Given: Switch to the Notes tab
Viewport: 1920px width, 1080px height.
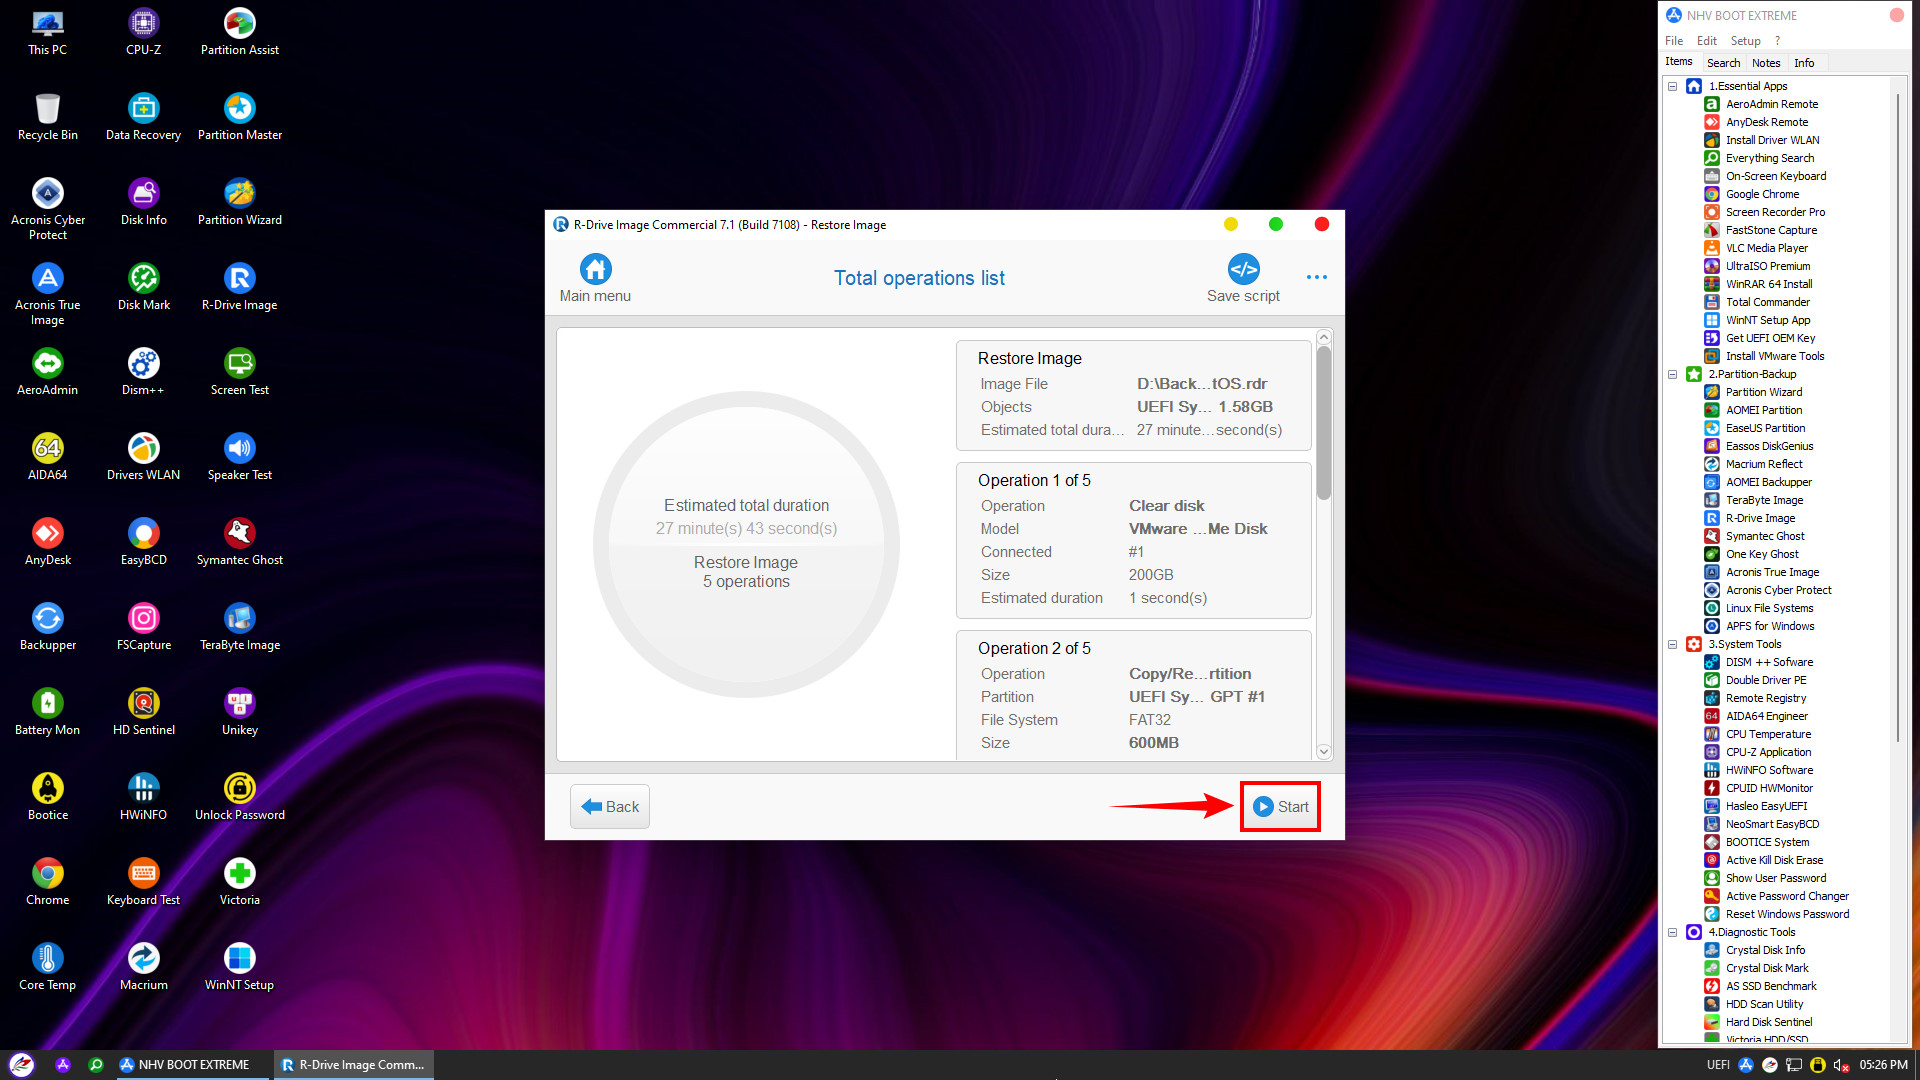Looking at the screenshot, I should point(1766,63).
